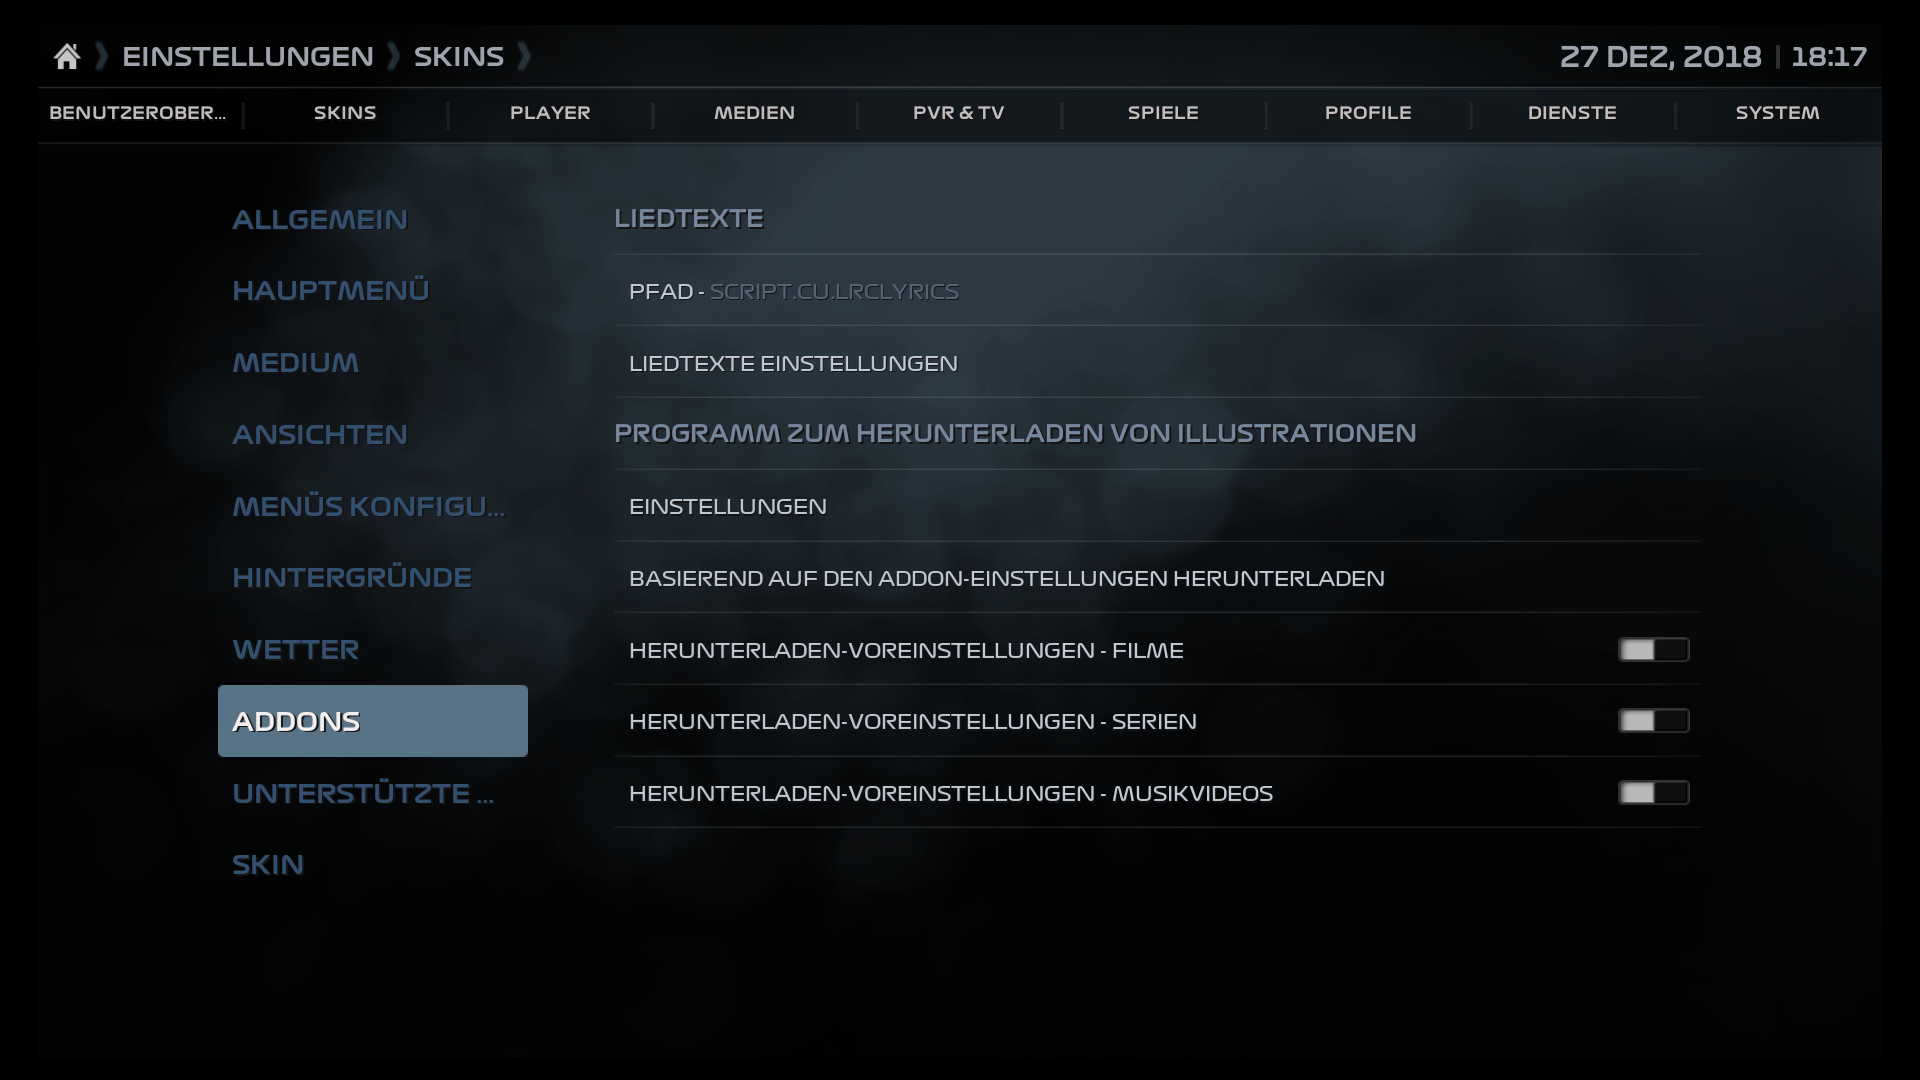
Task: Switch to the SPIELE tab
Action: pos(1163,113)
